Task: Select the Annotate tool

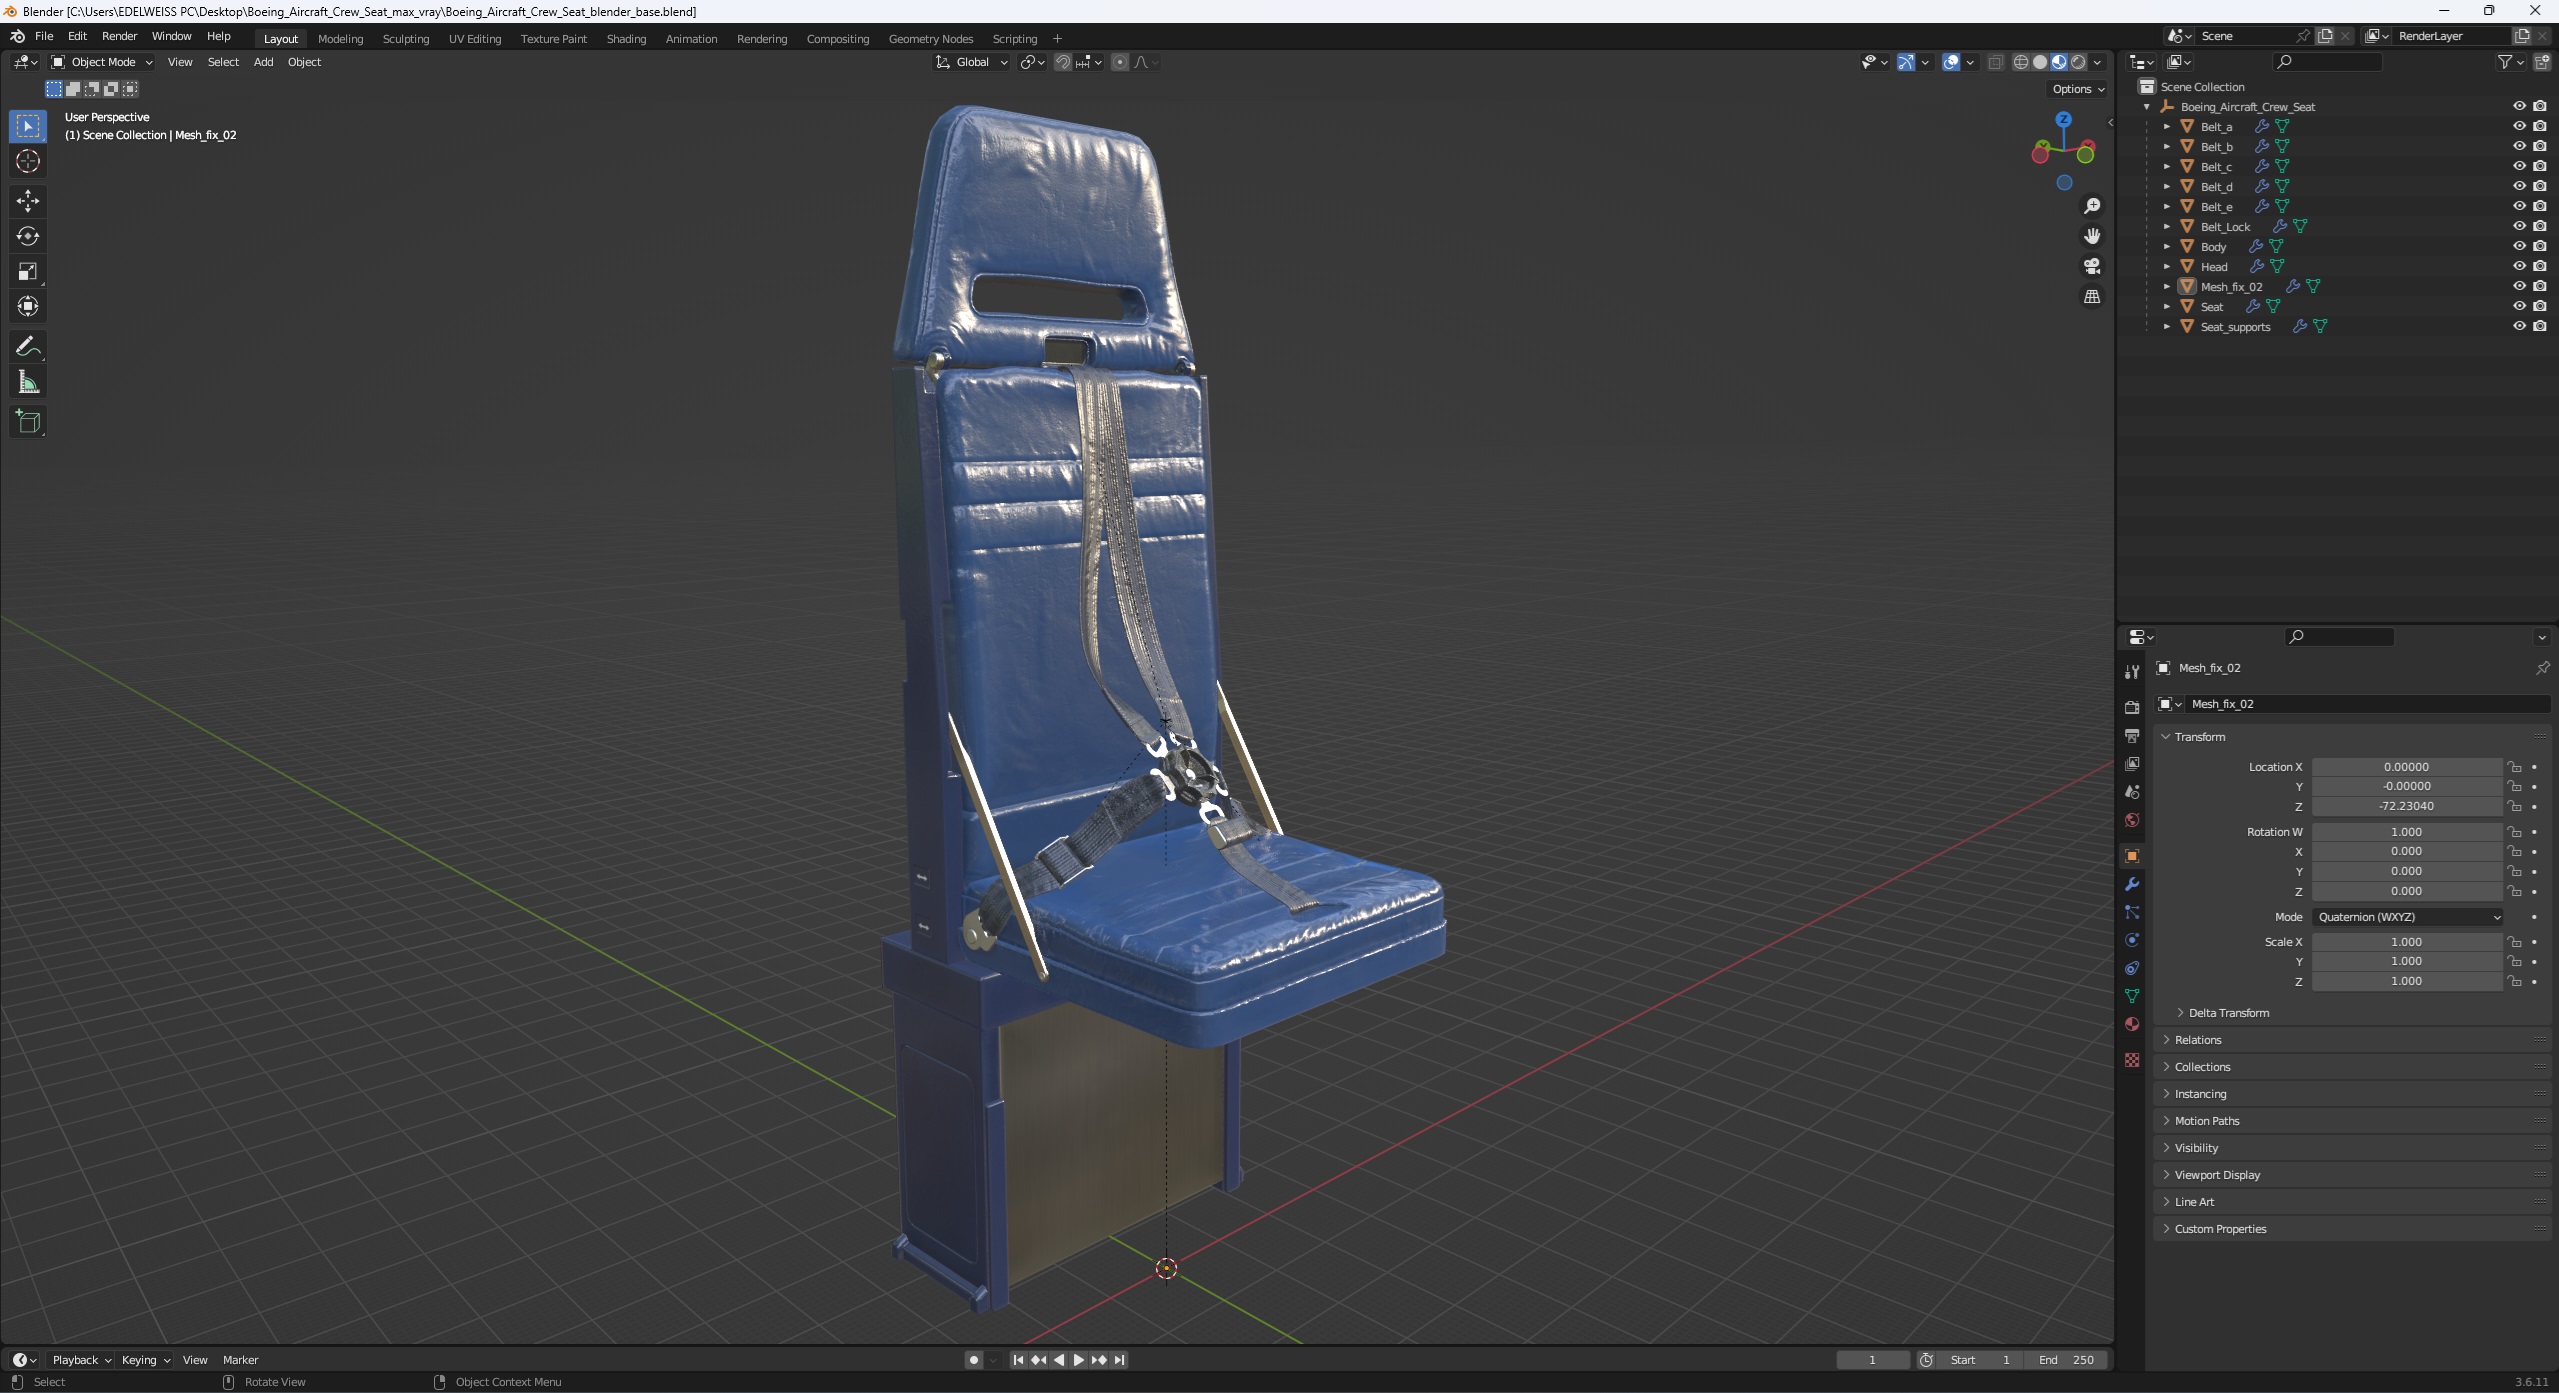Action: pos(28,346)
